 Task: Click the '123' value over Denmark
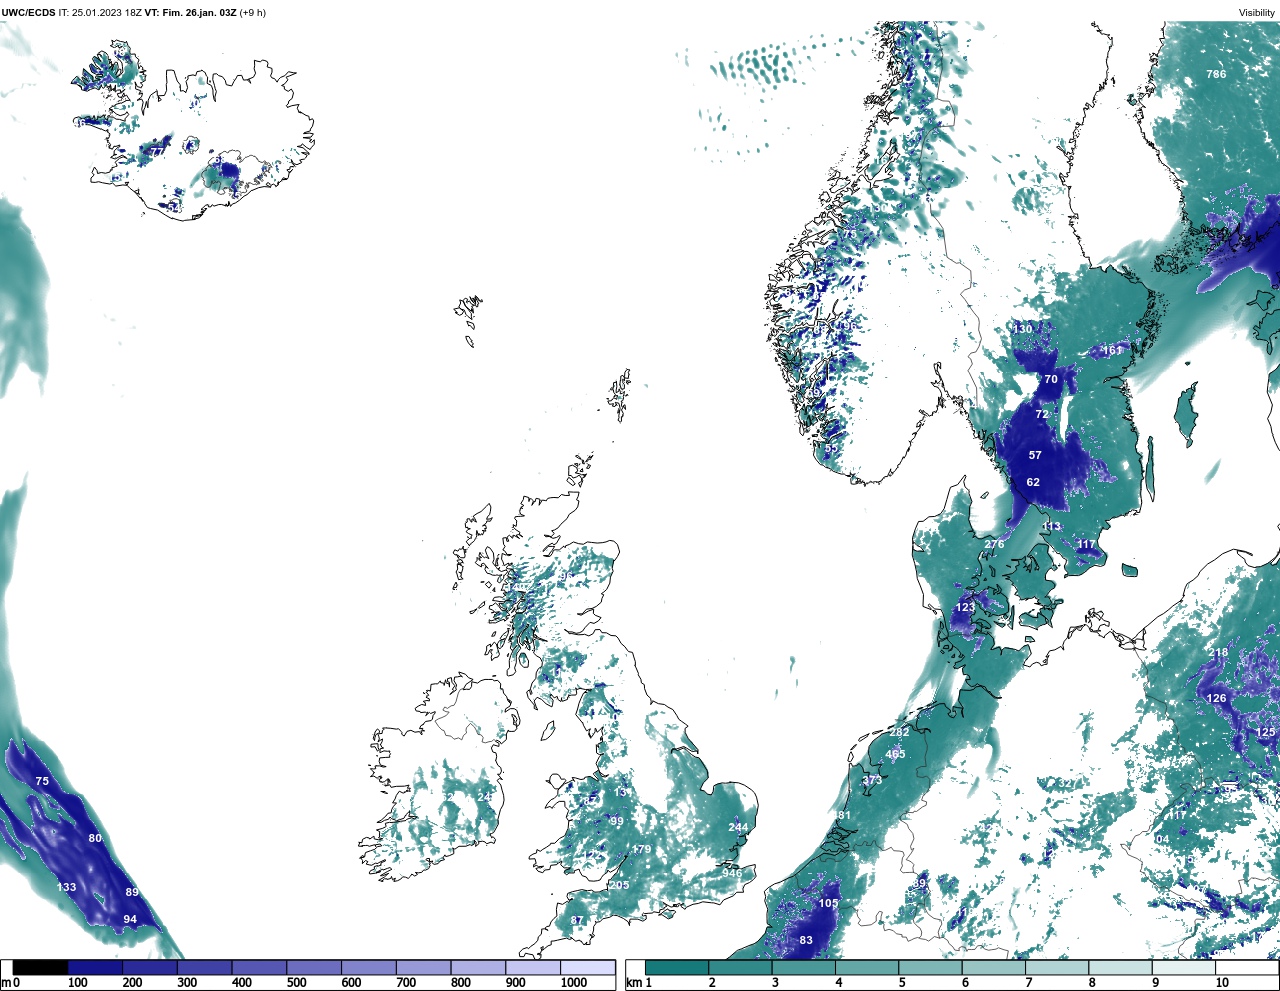pos(965,607)
